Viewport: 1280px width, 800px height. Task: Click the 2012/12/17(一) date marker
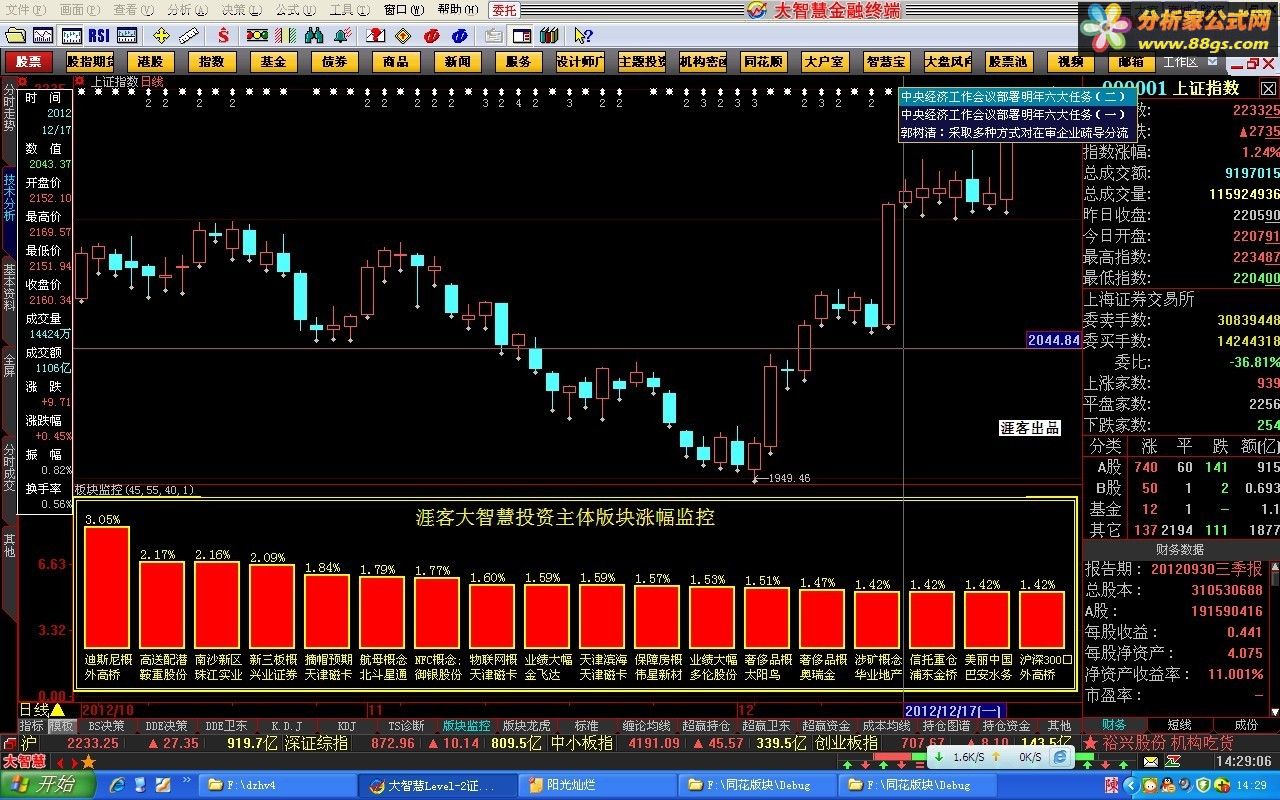(x=954, y=709)
